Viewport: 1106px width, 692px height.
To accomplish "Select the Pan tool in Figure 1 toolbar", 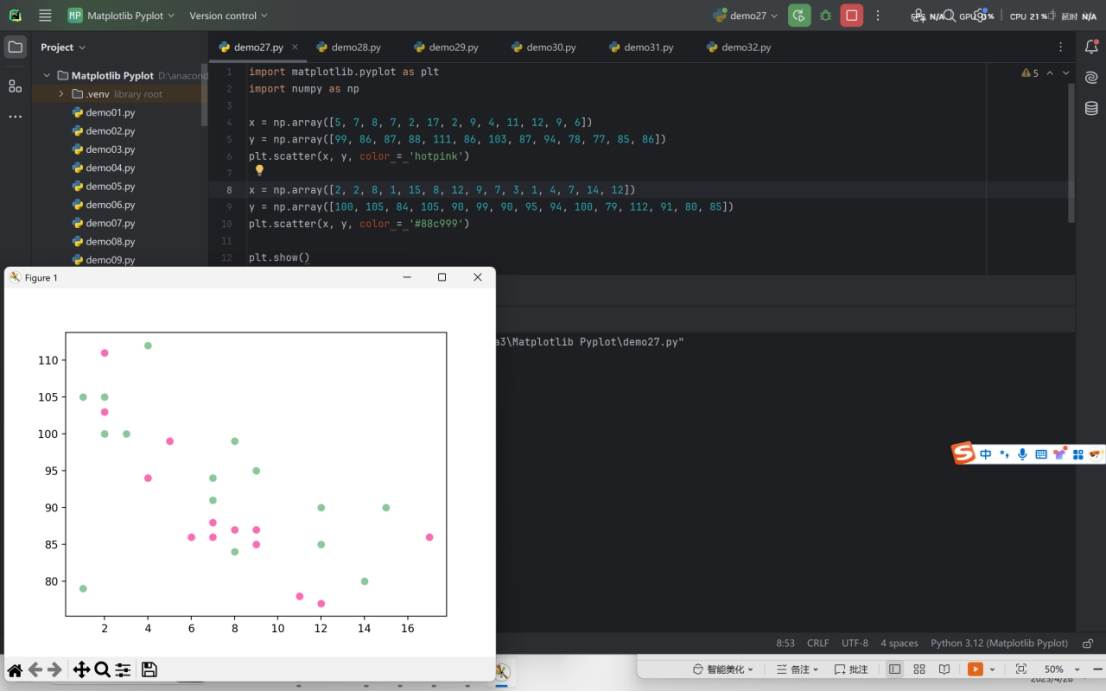I will [81, 670].
